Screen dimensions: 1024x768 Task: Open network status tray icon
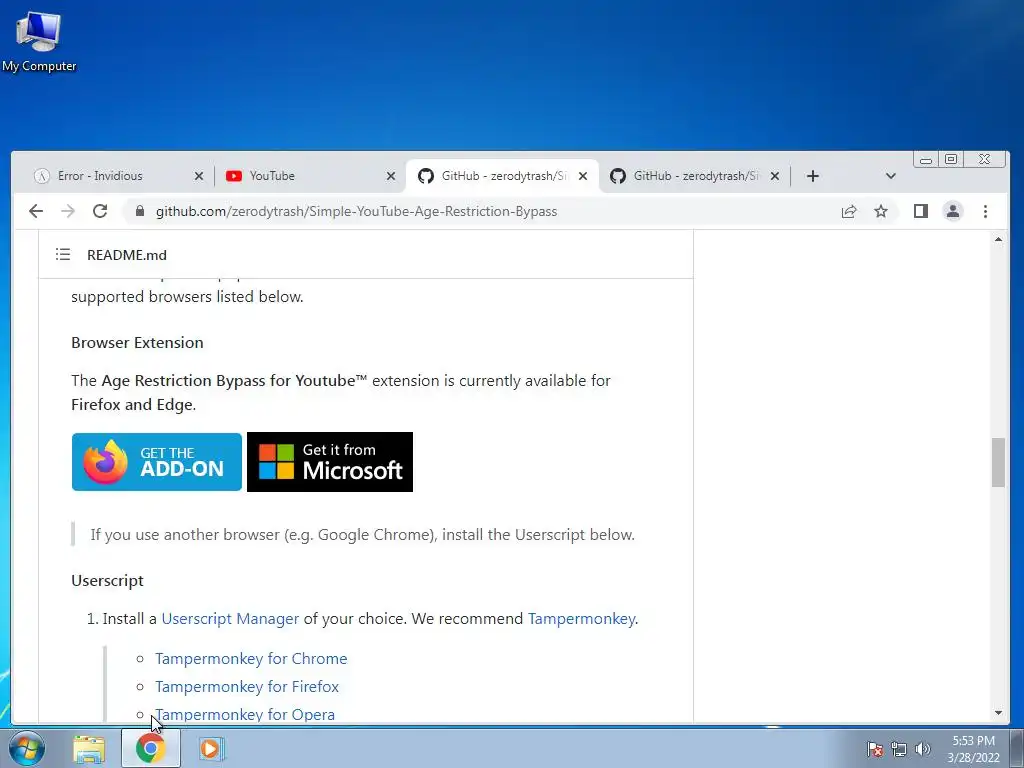pos(899,749)
